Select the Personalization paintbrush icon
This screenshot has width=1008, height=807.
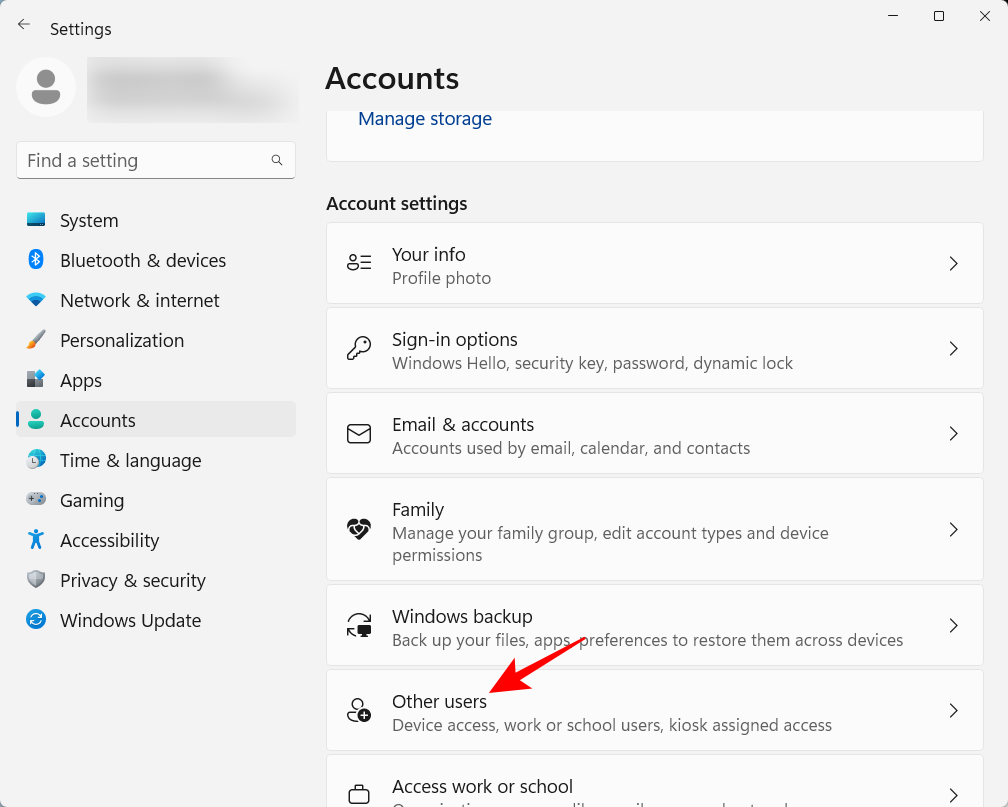[35, 340]
